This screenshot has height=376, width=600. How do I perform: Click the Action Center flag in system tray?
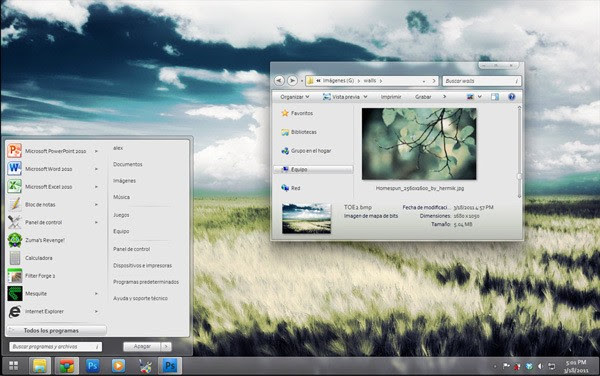506,366
